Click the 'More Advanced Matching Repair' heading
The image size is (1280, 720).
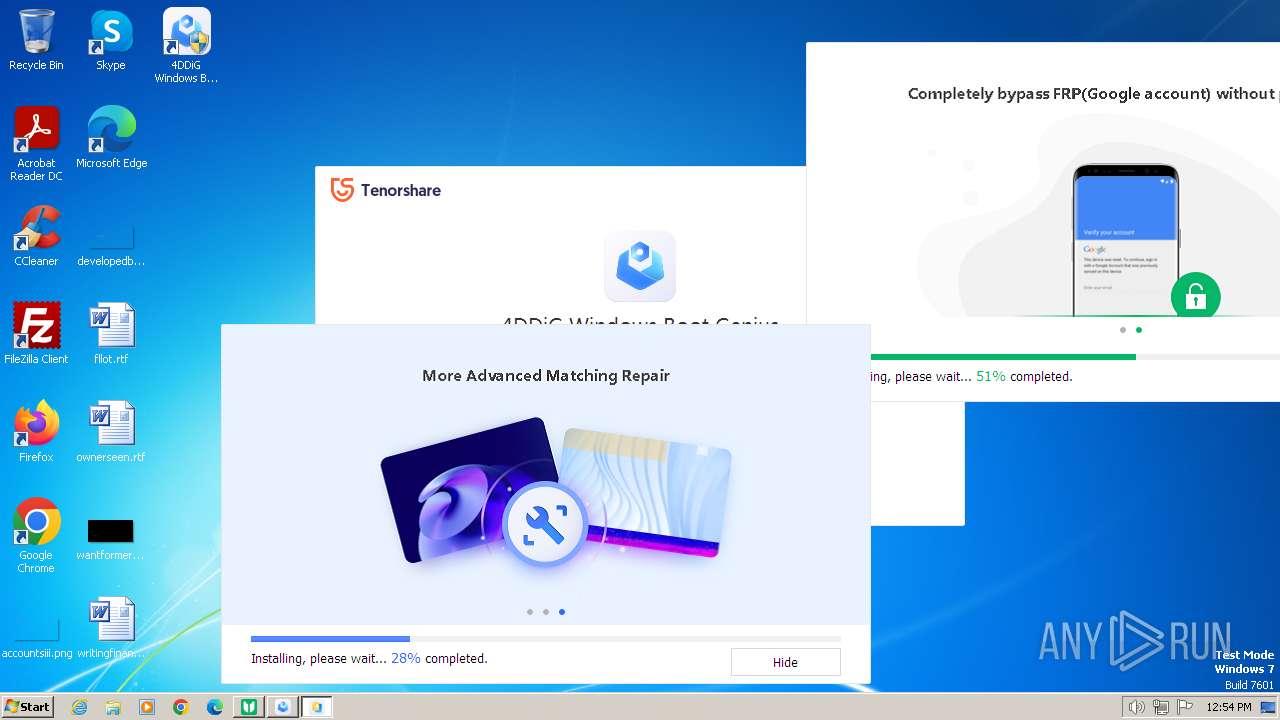coord(546,376)
